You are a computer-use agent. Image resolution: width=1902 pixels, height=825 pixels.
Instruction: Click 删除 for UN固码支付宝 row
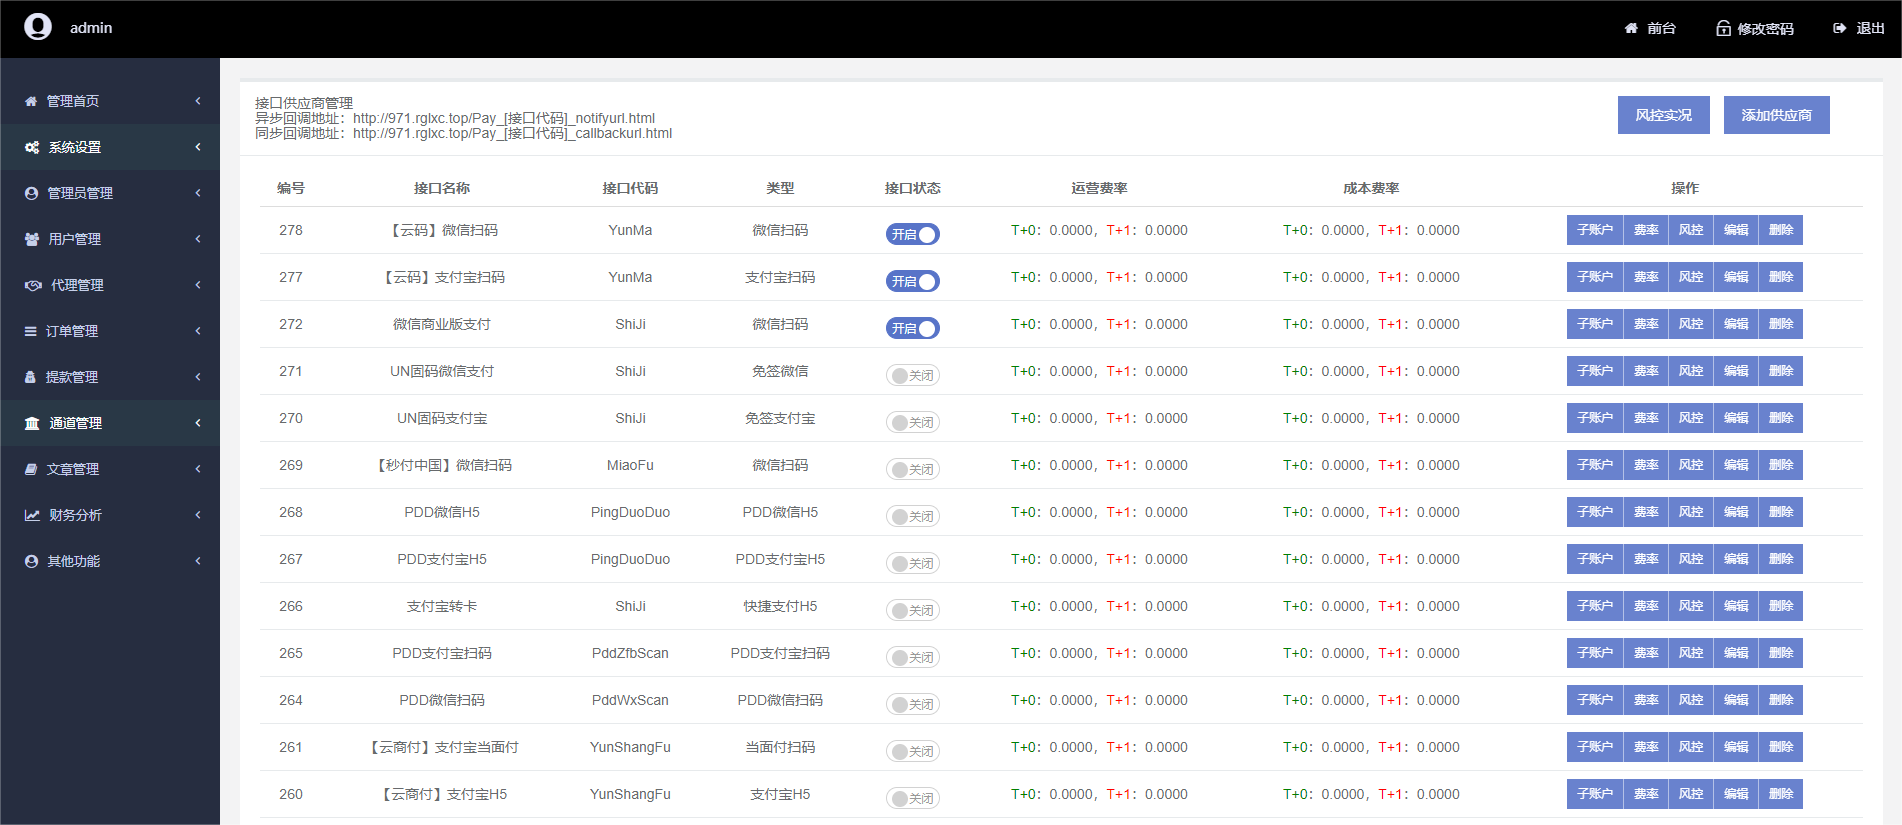click(x=1781, y=418)
